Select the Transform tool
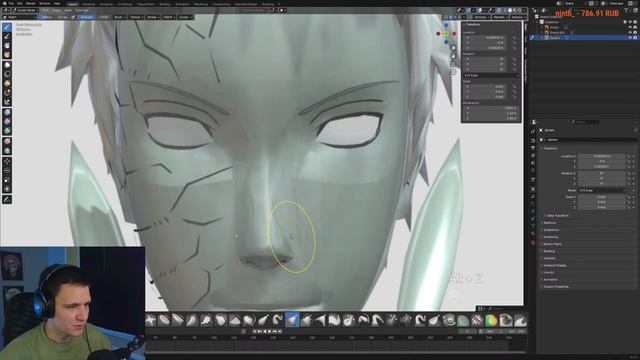The height and width of the screenshot is (360, 640). pos(7,189)
